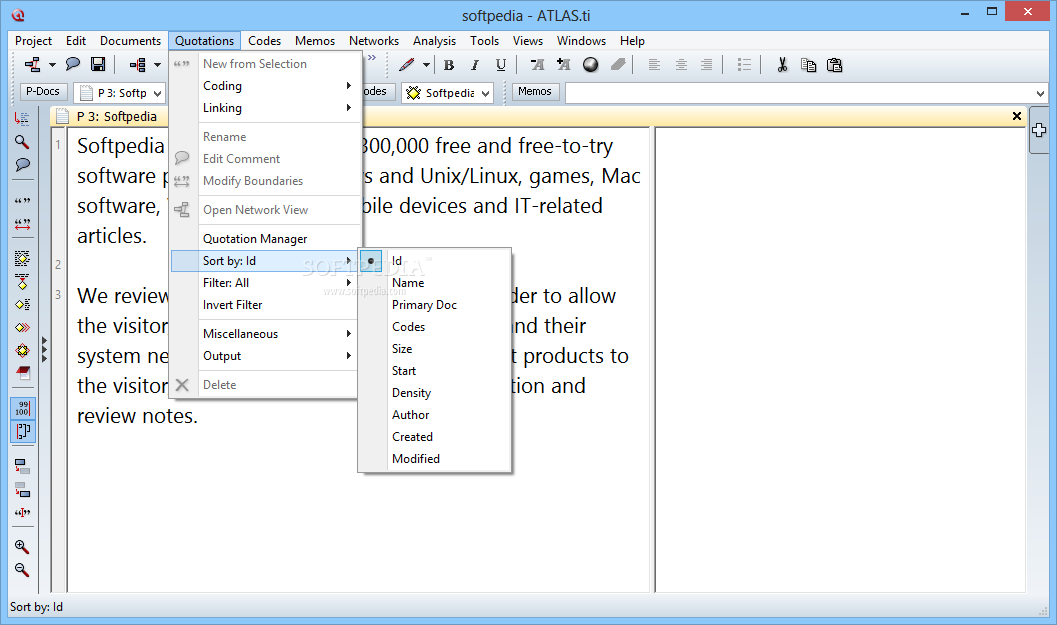
Task: Click the bullet list icon
Action: point(744,65)
